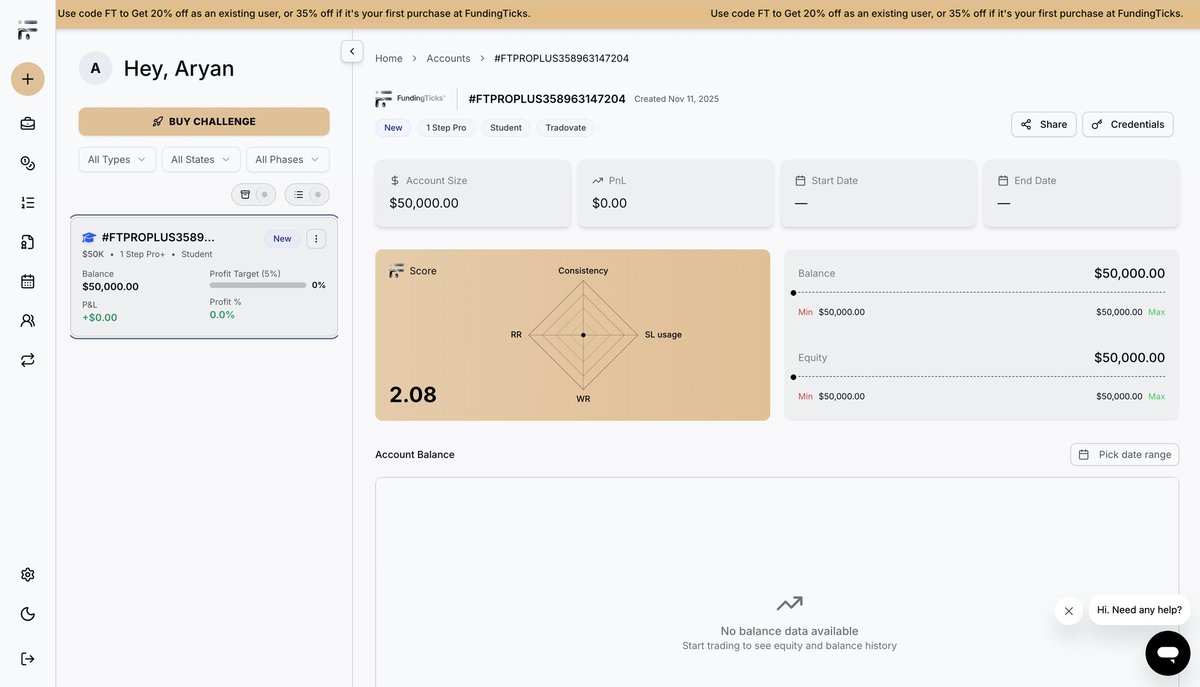
Task: Click the New tag under account title
Action: pos(393,128)
